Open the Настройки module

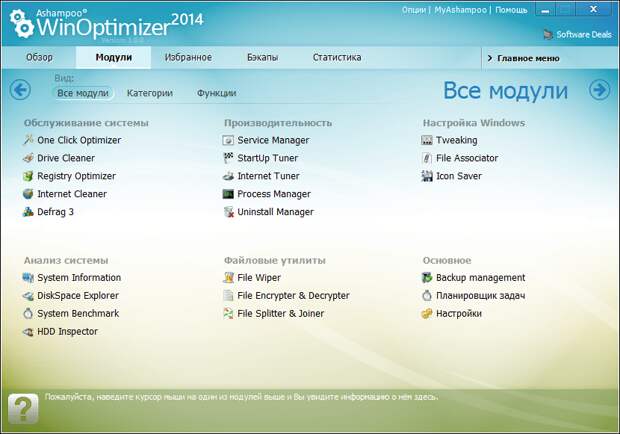[459, 313]
